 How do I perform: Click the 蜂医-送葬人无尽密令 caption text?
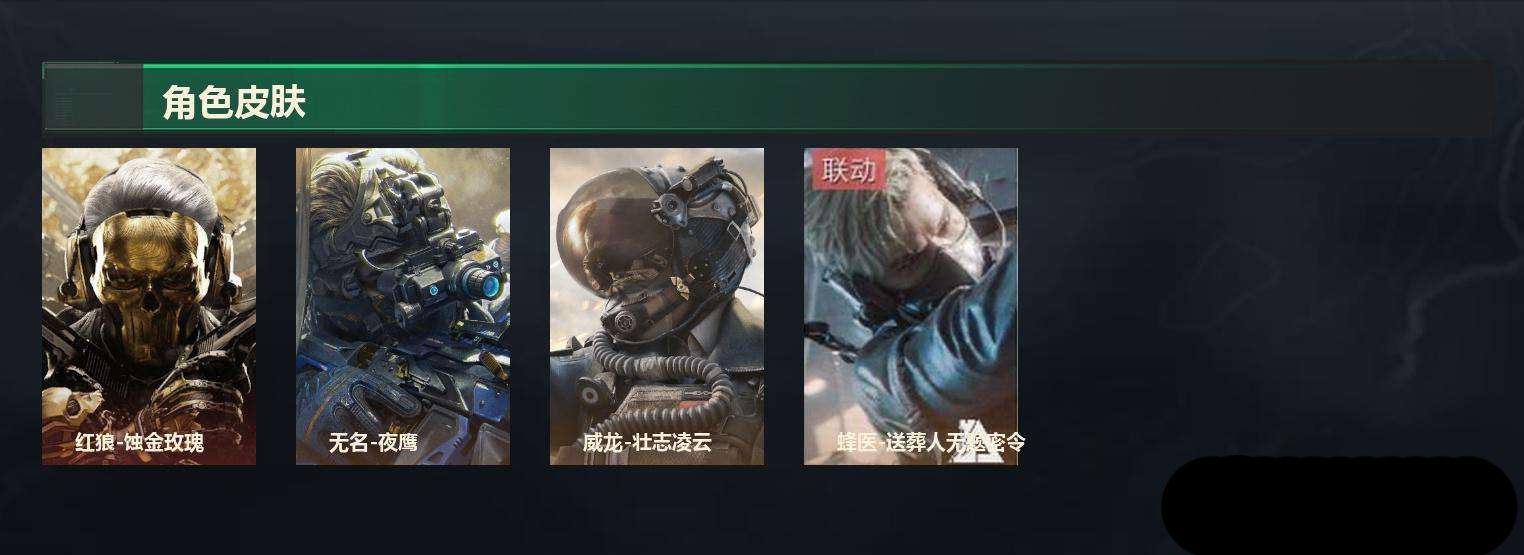[x=931, y=442]
